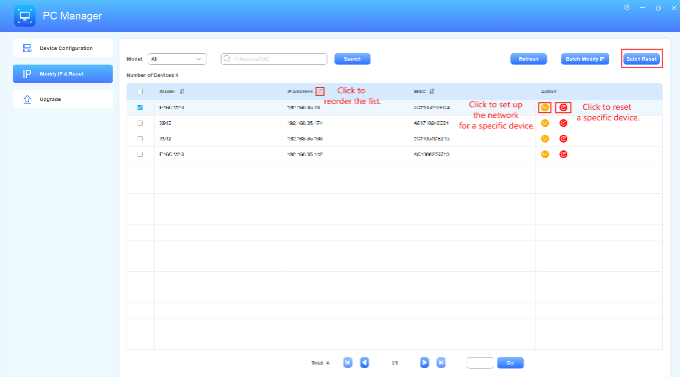Open network setup for the third device row
The width and height of the screenshot is (680, 377).
pos(545,139)
